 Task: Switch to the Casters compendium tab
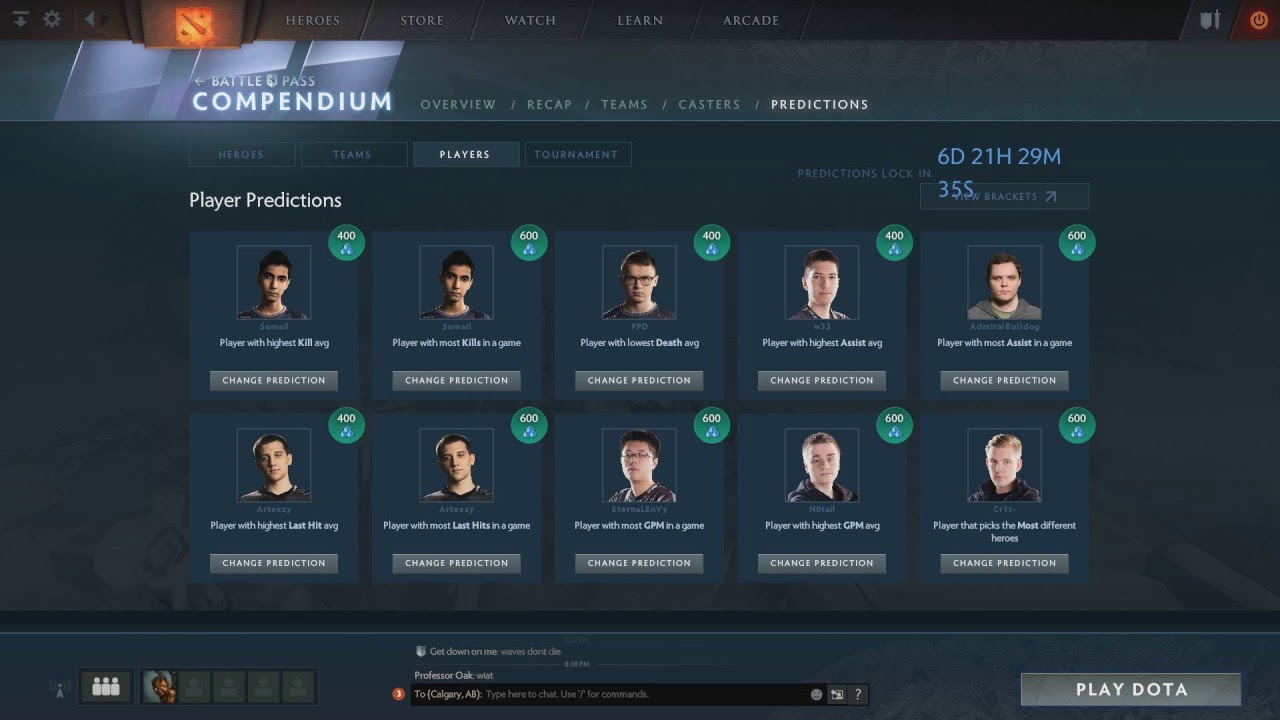click(x=709, y=104)
